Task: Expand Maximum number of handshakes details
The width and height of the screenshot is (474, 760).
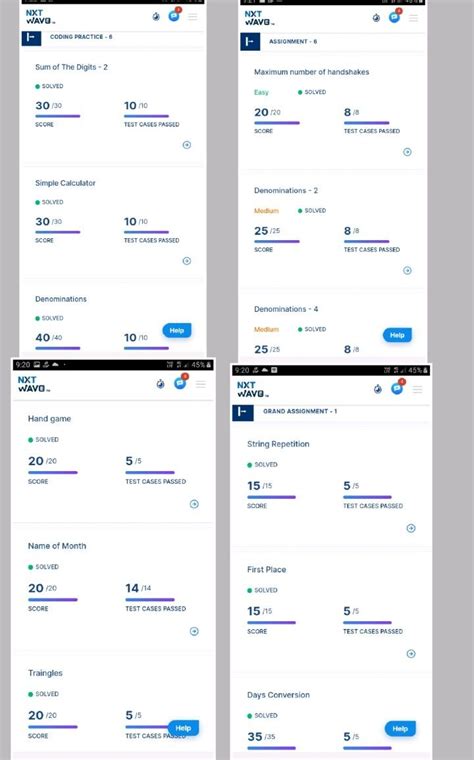Action: (407, 152)
